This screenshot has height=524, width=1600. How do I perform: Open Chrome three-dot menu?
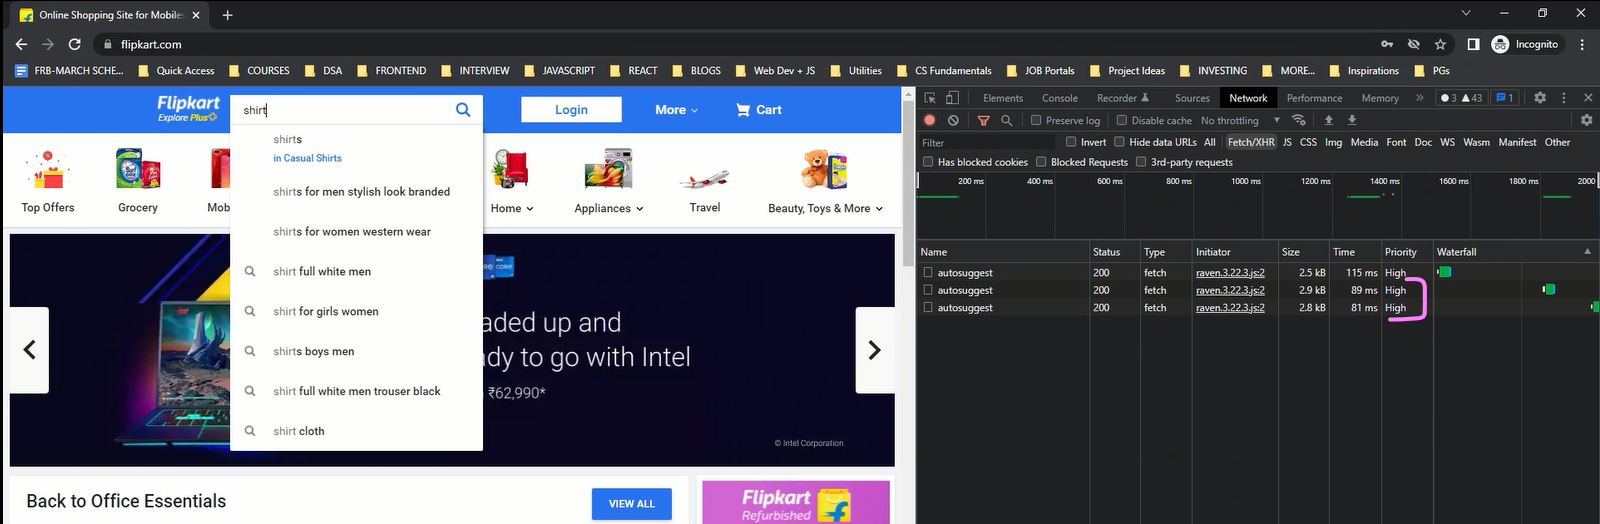1582,44
